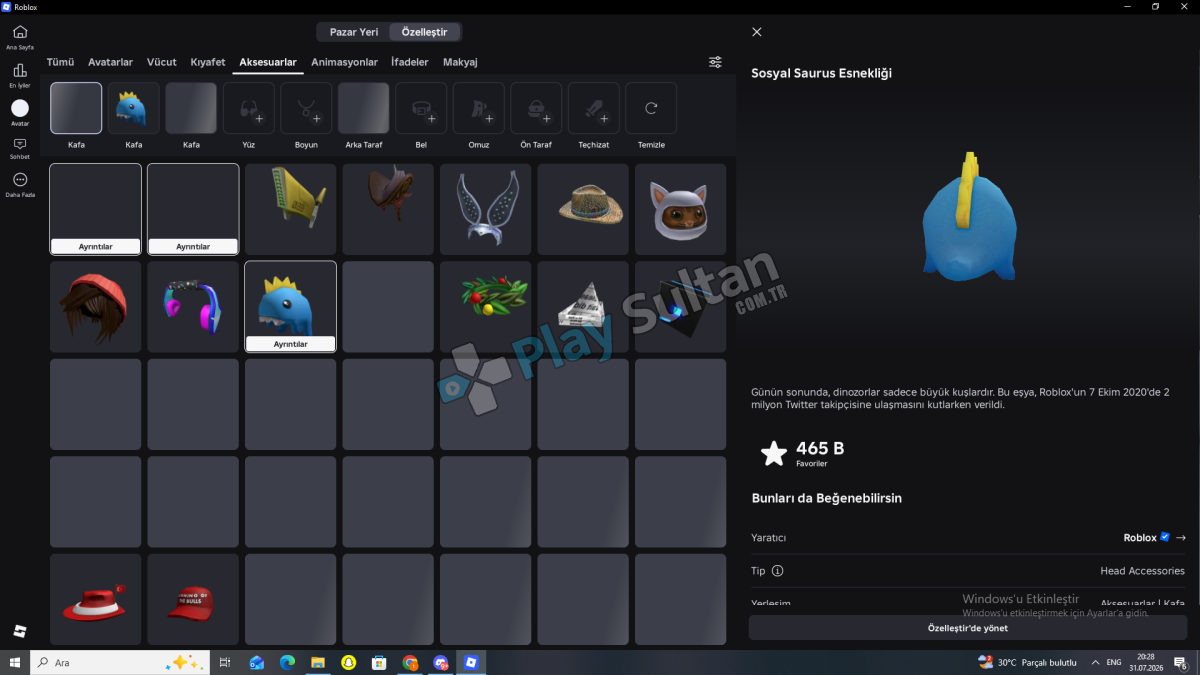Viewport: 1200px width, 675px height.
Task: Open the Makyaj tab
Action: tap(460, 62)
